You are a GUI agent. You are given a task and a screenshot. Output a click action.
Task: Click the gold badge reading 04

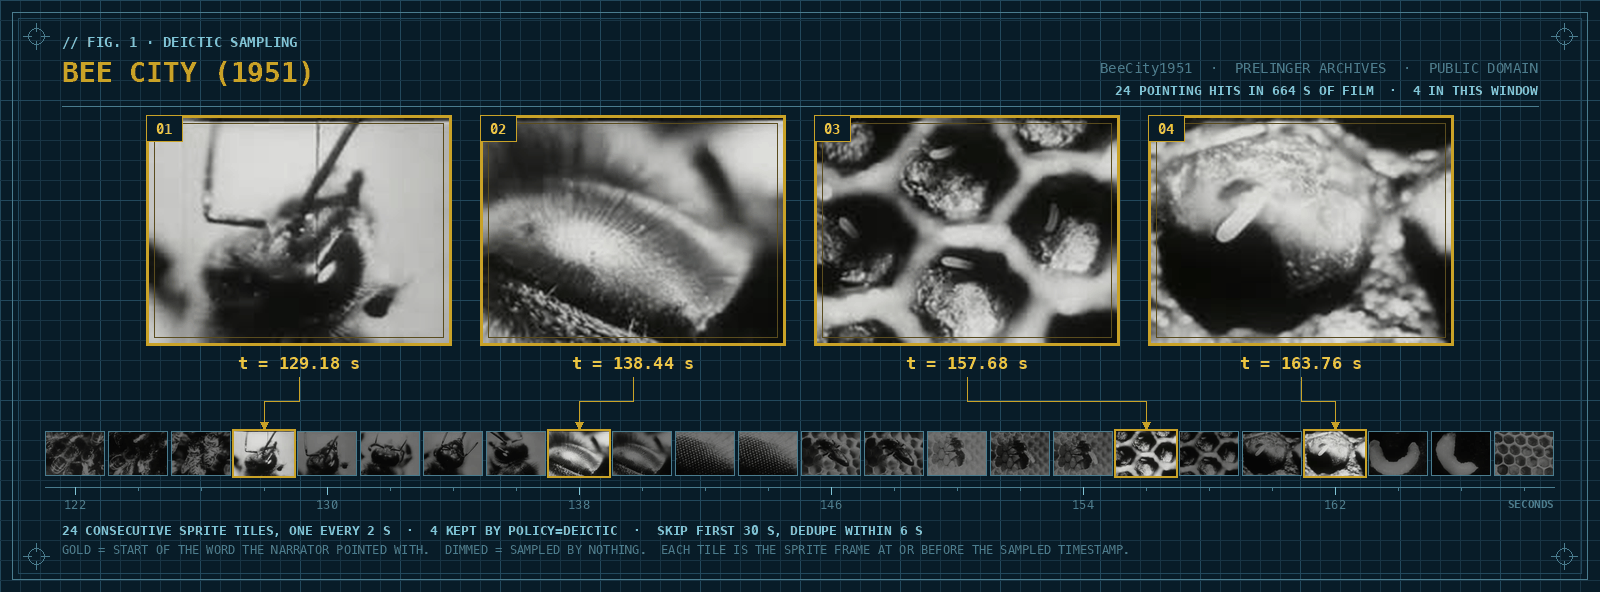pos(1166,129)
